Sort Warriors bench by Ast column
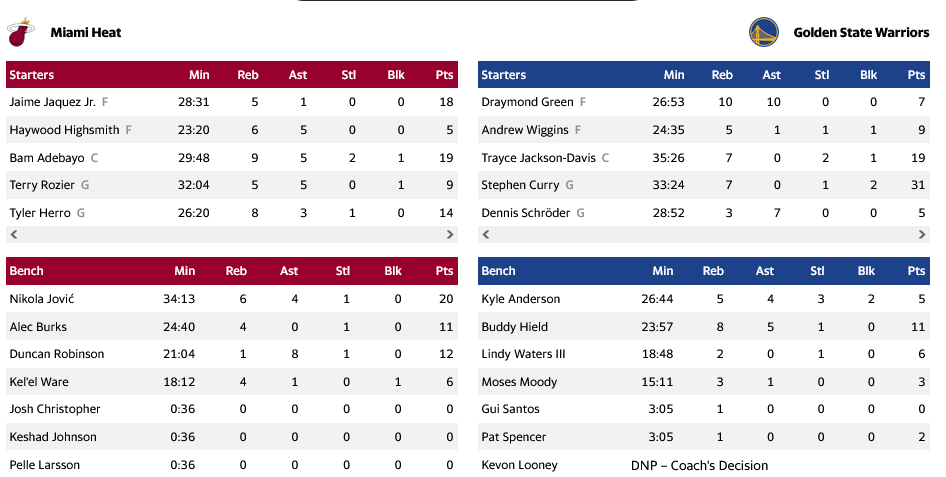 pyautogui.click(x=764, y=271)
